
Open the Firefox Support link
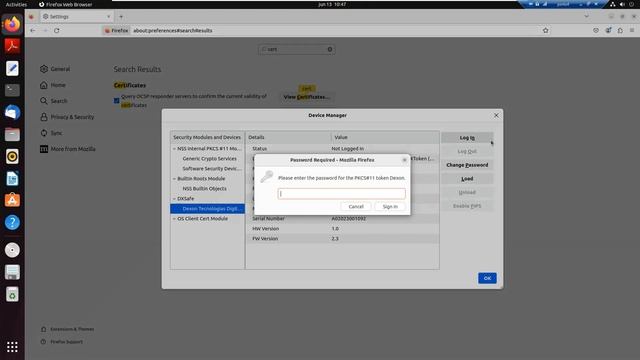coord(62,342)
